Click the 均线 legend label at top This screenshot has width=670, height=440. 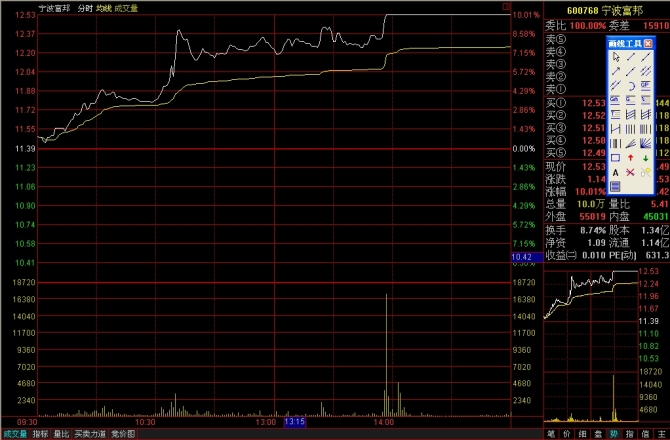[102, 7]
